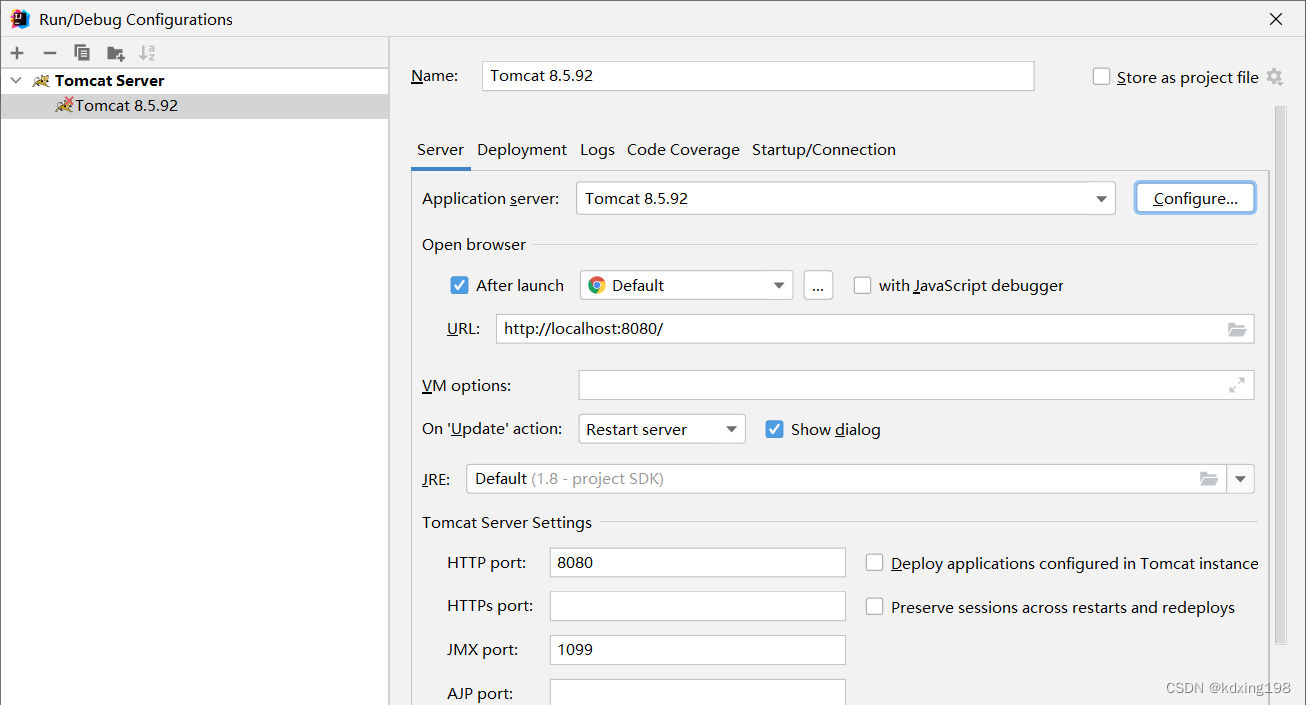Enable with JavaScript debugger checkbox
Image resolution: width=1306 pixels, height=705 pixels.
[862, 285]
